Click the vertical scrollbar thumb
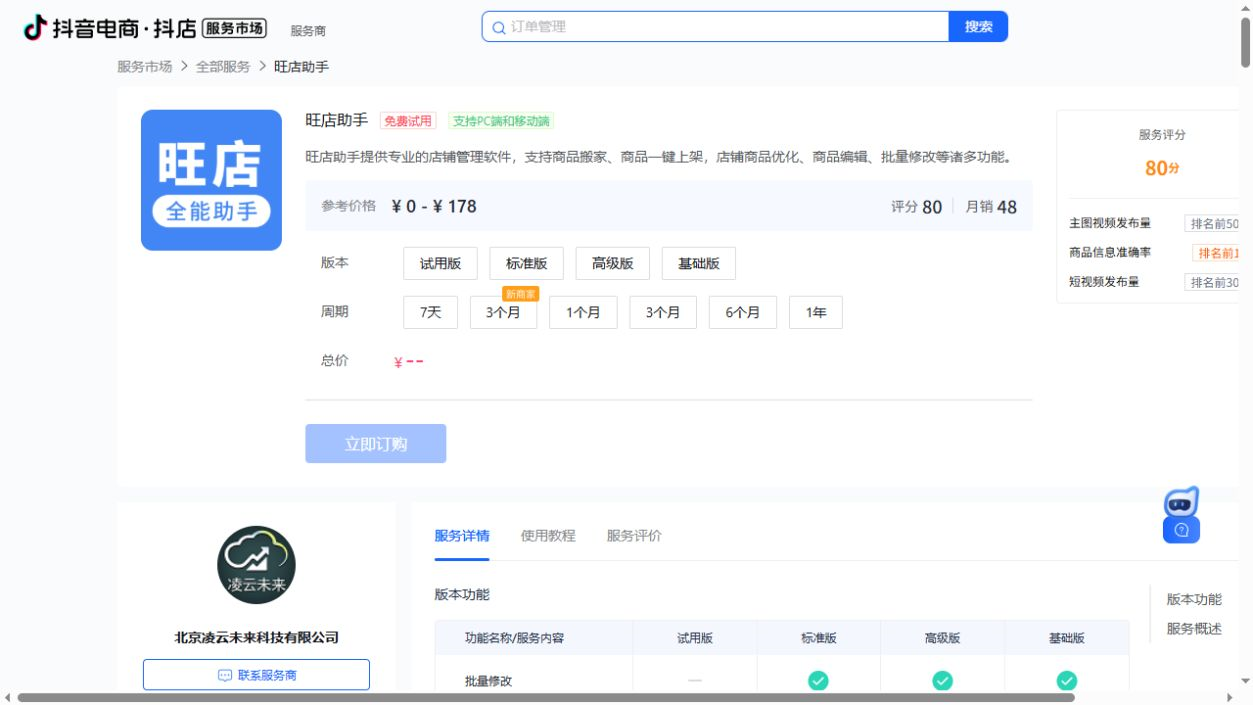 pyautogui.click(x=1246, y=42)
